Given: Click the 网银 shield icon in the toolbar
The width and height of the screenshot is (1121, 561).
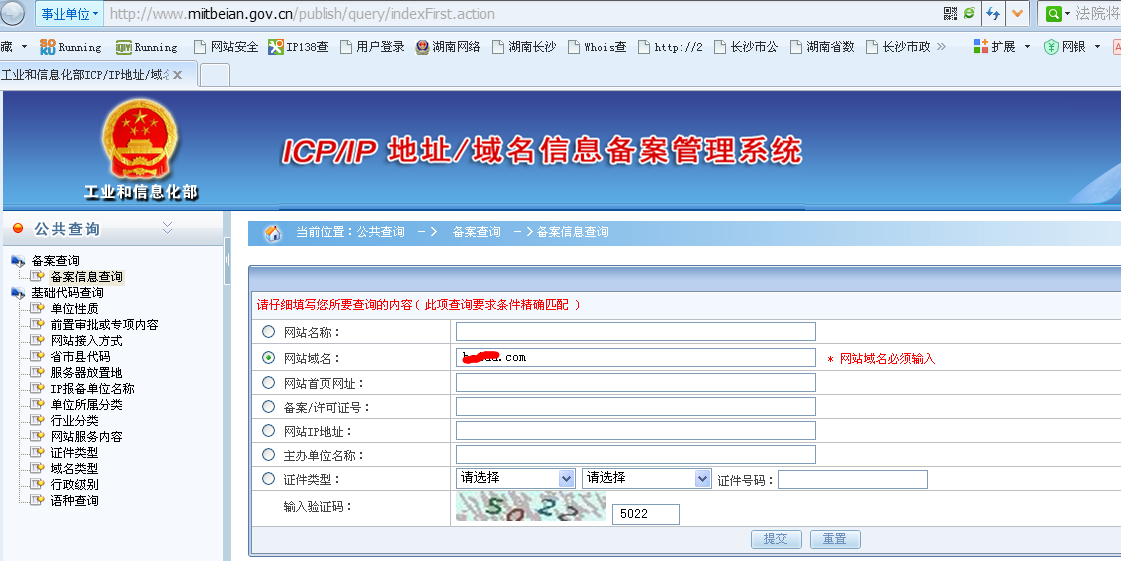Looking at the screenshot, I should tap(1051, 47).
